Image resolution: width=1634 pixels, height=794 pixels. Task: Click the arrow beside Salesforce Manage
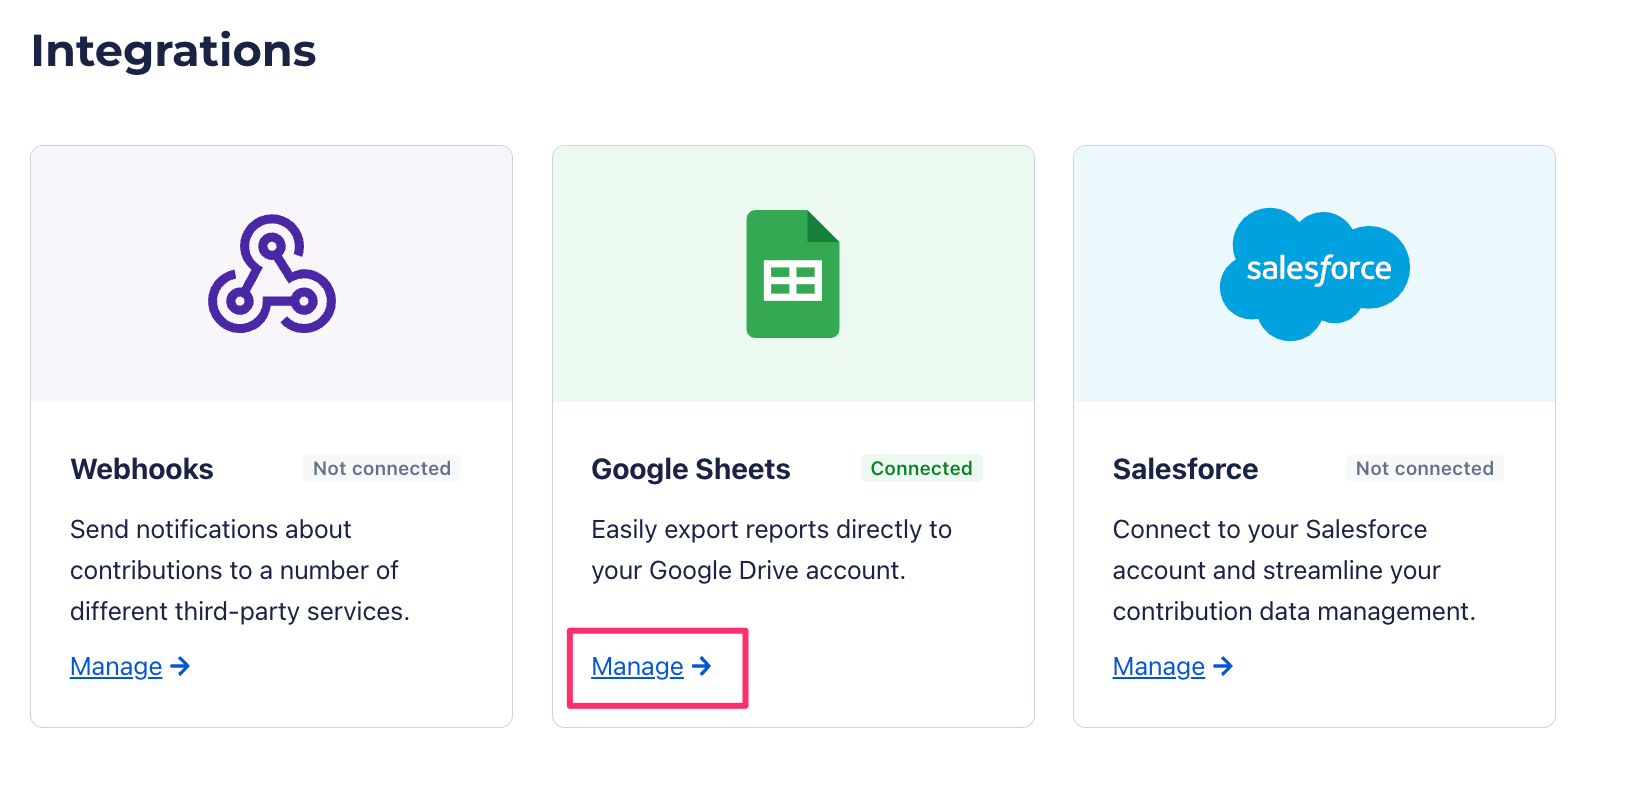pos(1223,666)
